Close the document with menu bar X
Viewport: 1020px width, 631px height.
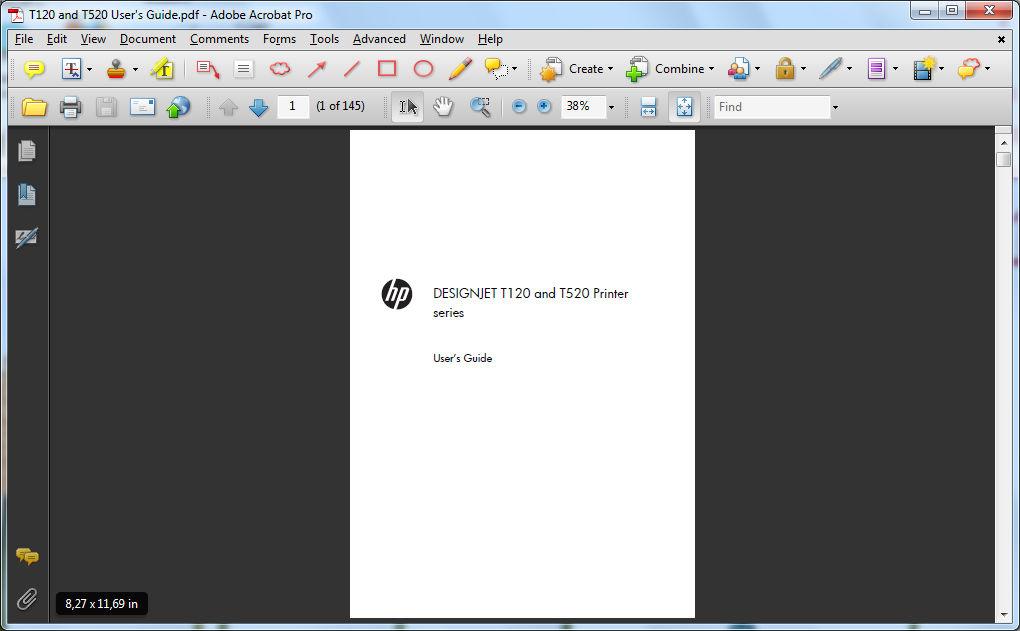(x=1001, y=40)
